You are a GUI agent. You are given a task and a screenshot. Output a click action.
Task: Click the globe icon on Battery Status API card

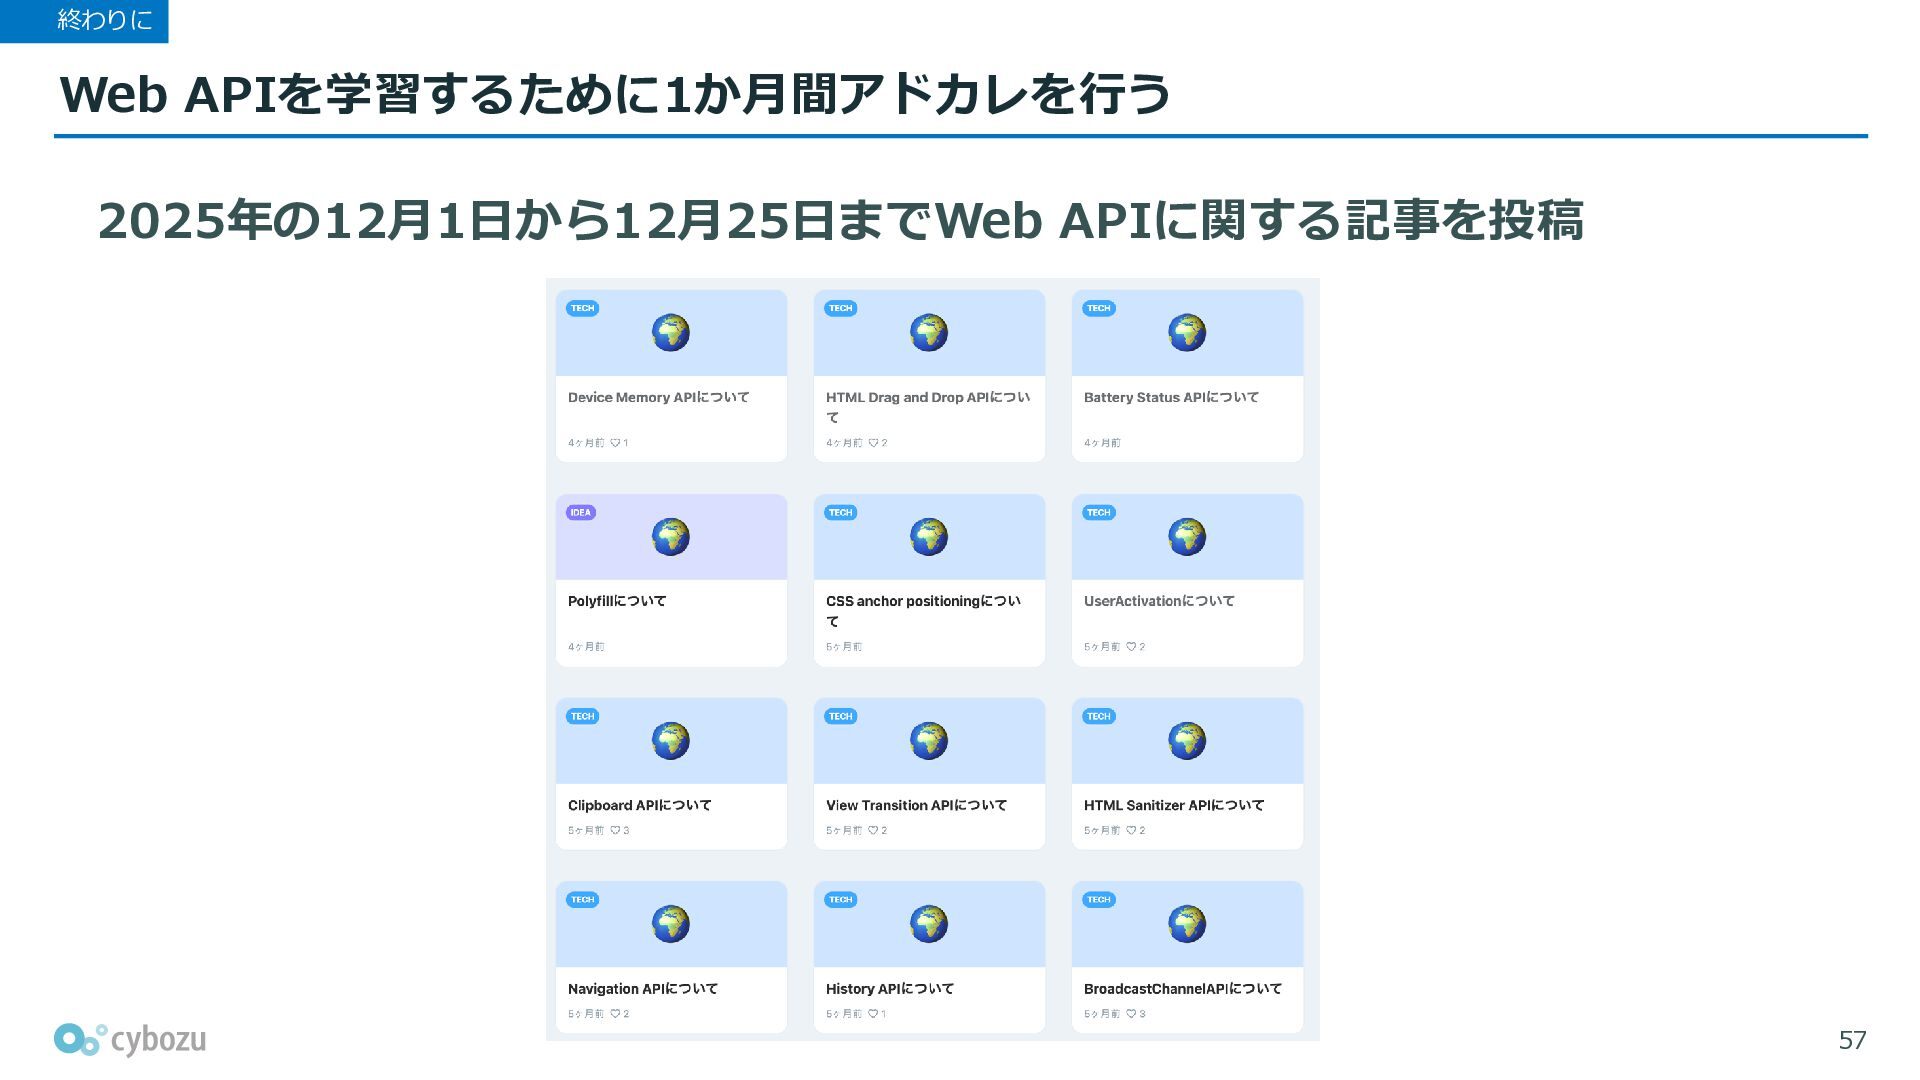tap(1187, 333)
